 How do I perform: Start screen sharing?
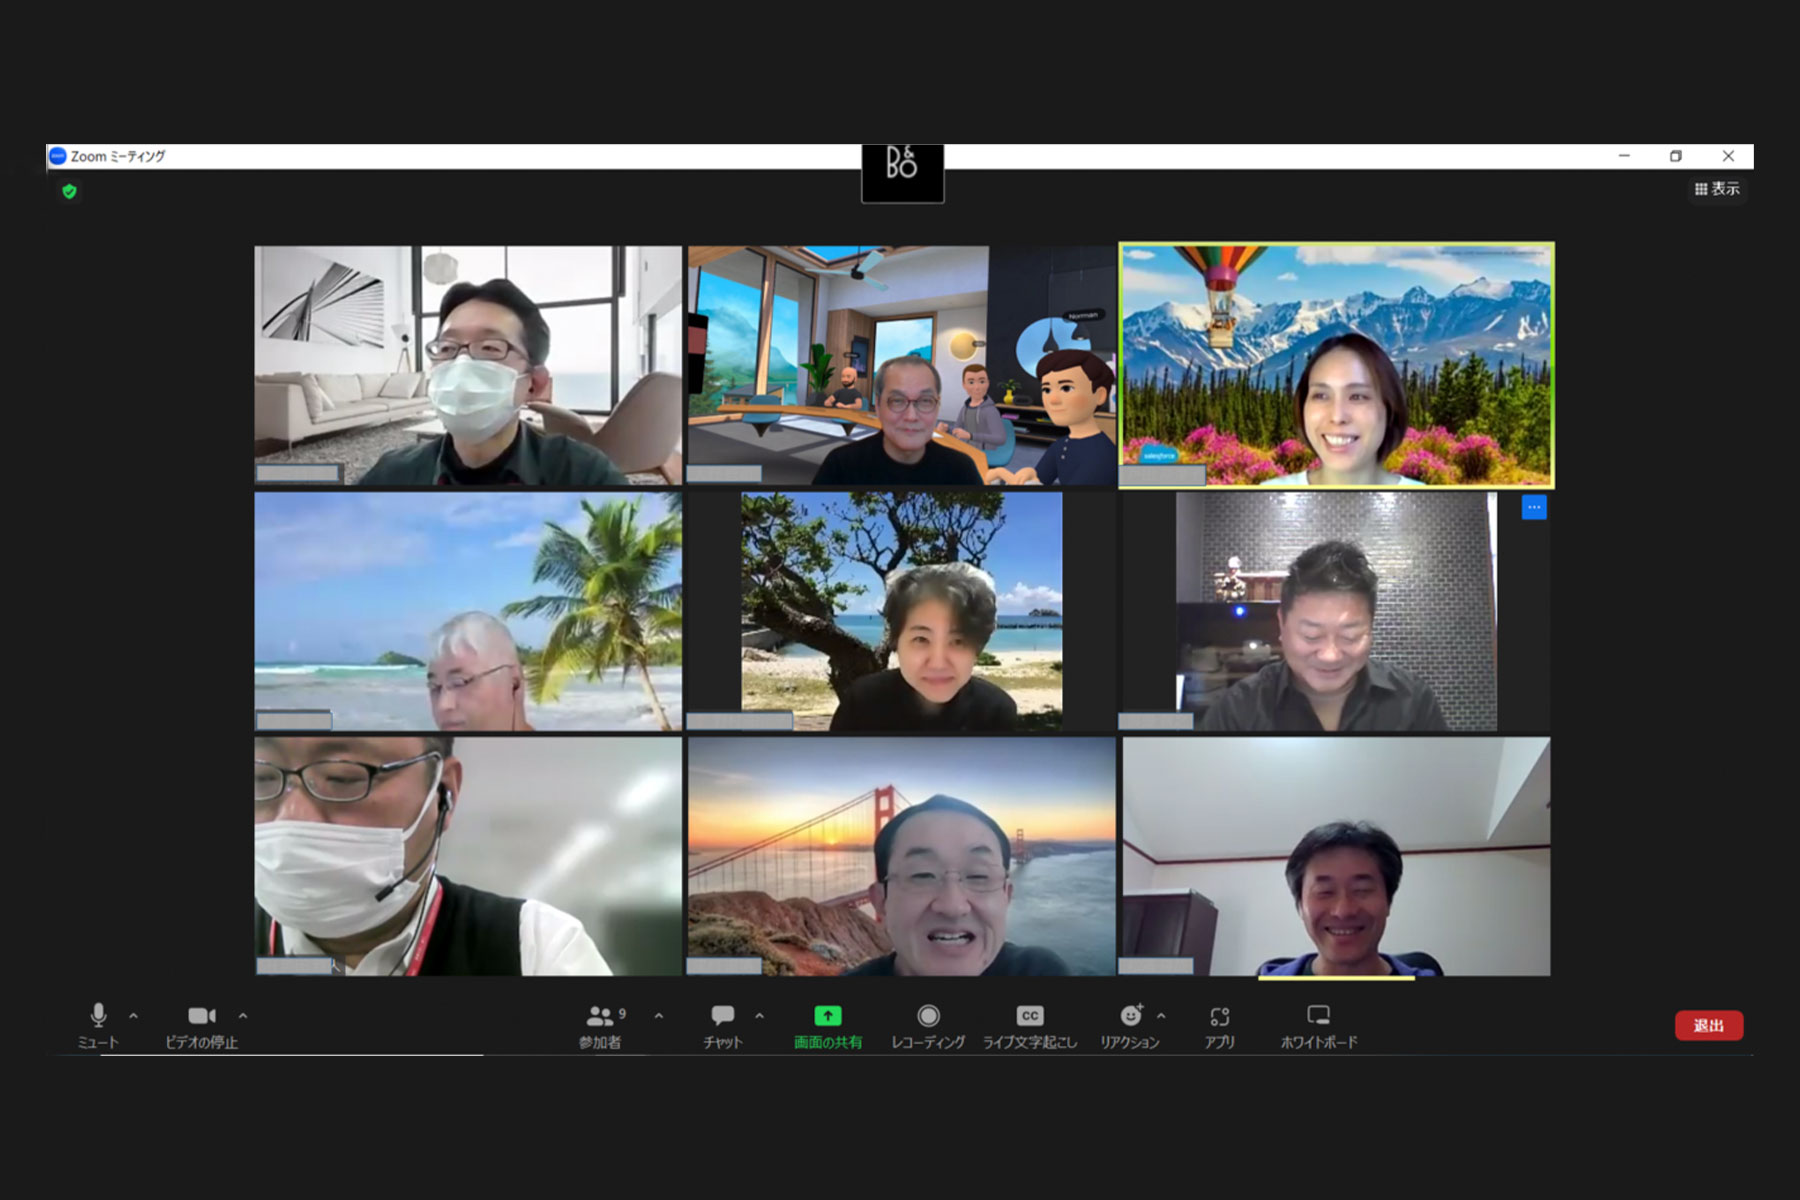click(x=827, y=1024)
